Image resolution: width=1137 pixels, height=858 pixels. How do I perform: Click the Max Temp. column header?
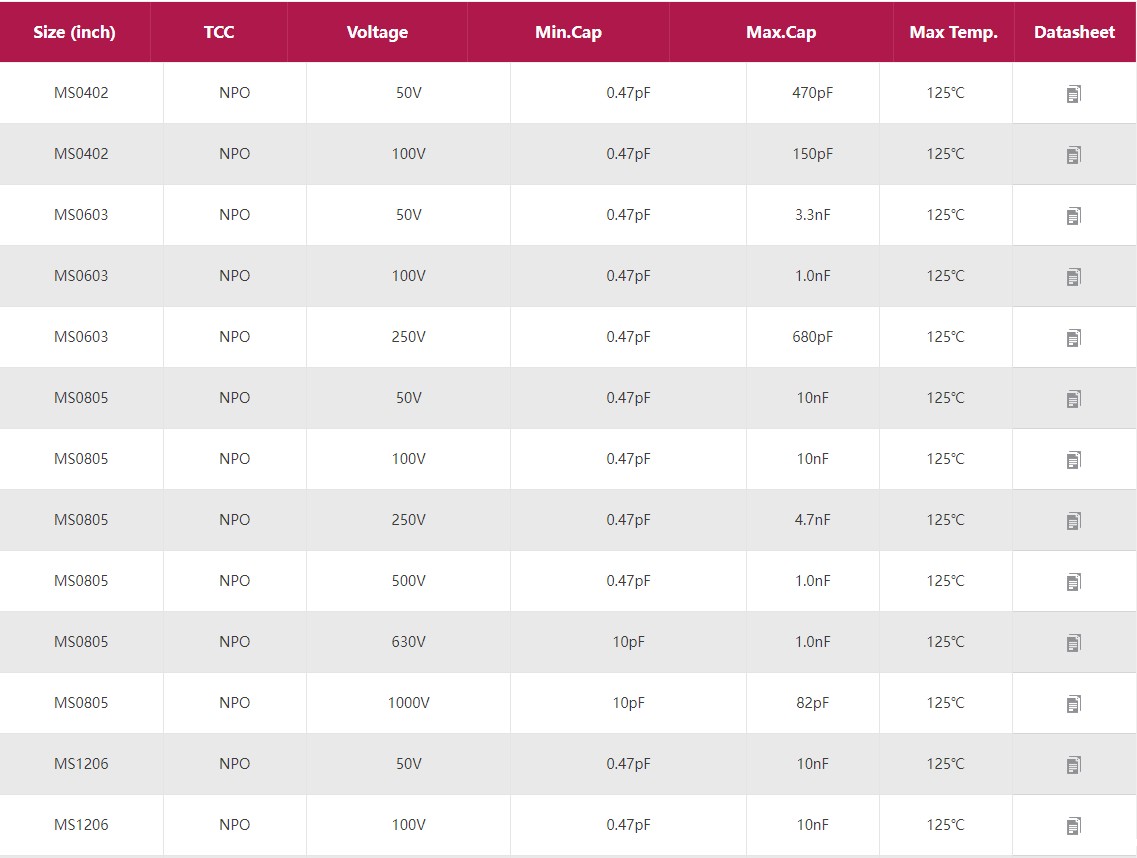[x=953, y=32]
